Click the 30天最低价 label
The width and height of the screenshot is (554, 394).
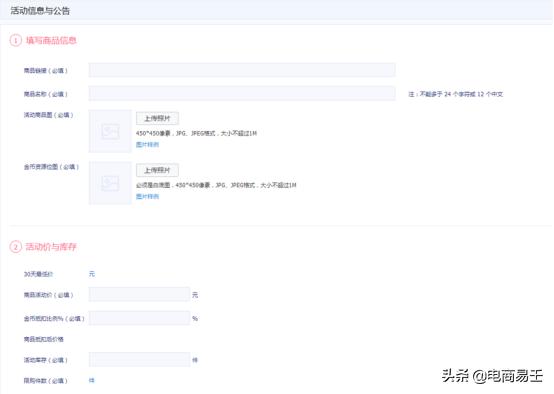click(x=38, y=274)
